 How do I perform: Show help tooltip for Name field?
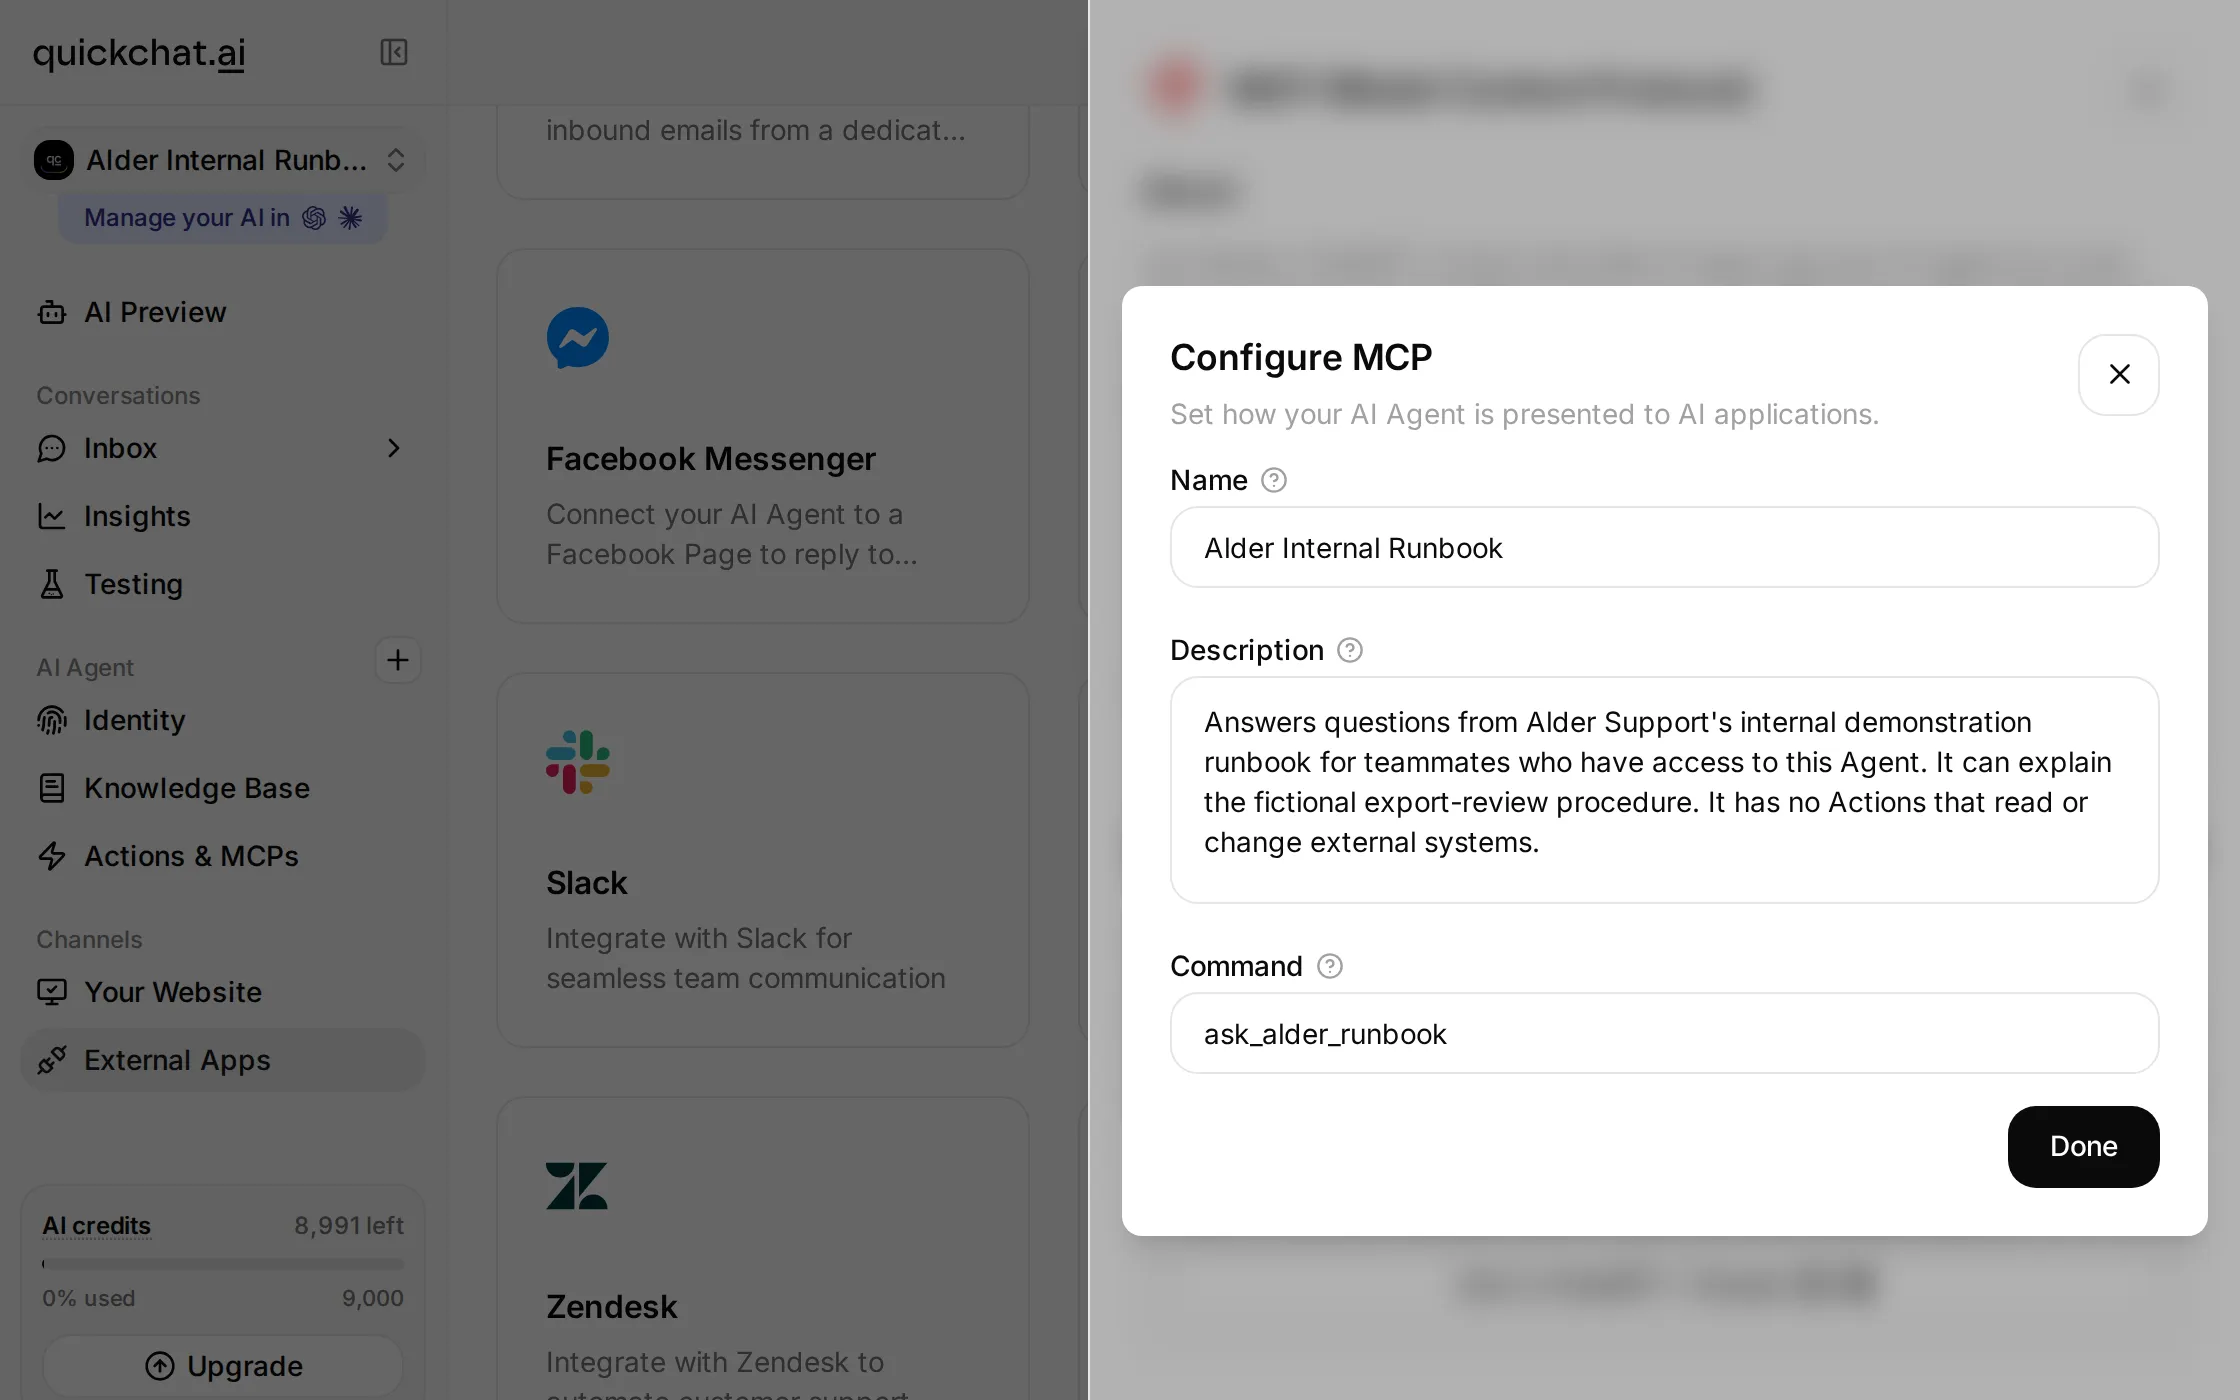(1274, 480)
